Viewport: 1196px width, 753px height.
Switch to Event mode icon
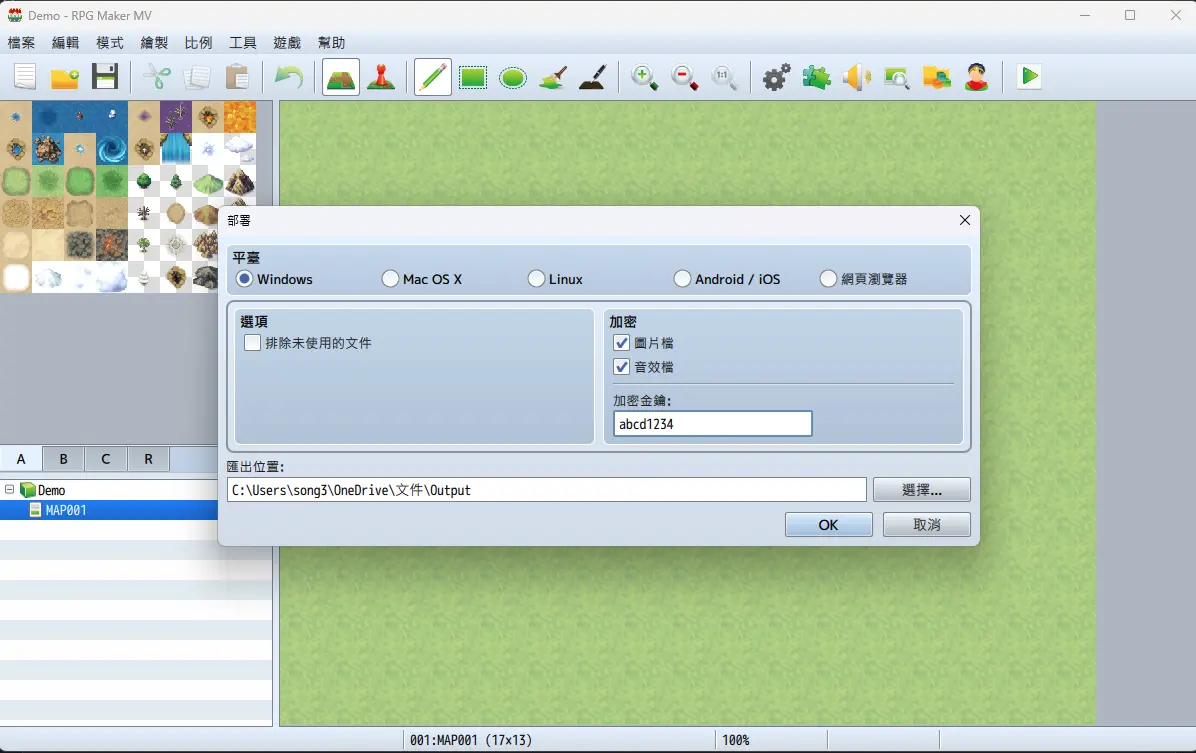pos(381,77)
